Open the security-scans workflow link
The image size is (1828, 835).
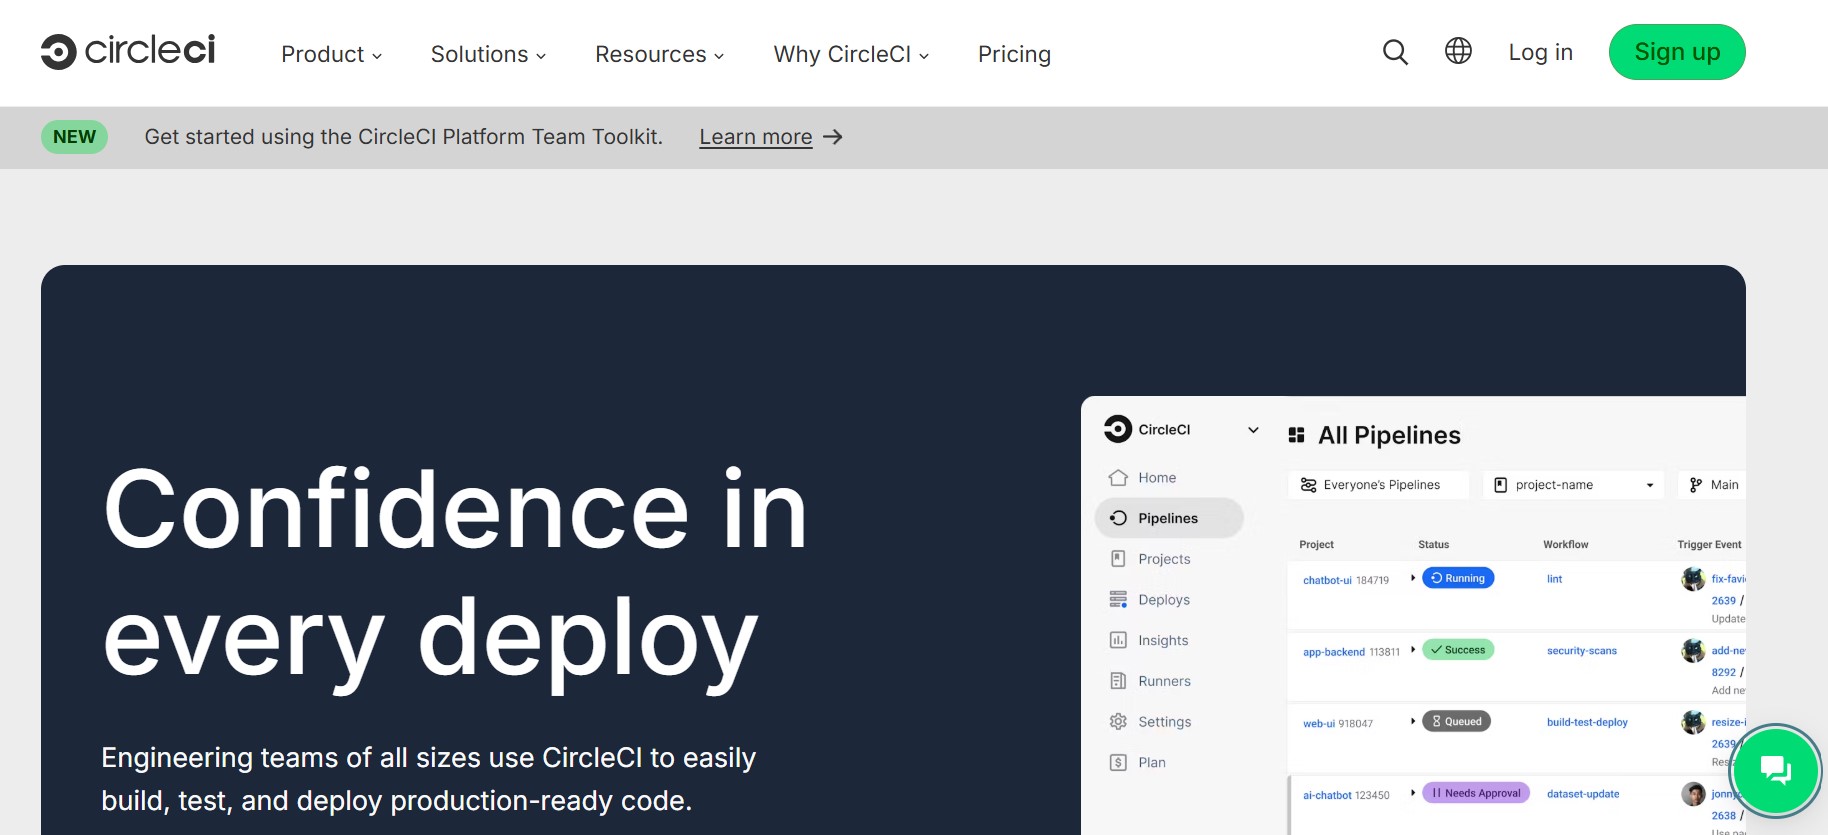[1581, 651]
